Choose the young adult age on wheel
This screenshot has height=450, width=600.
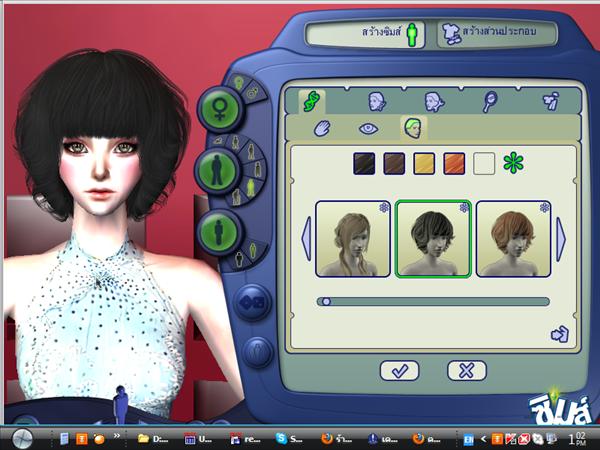258,169
